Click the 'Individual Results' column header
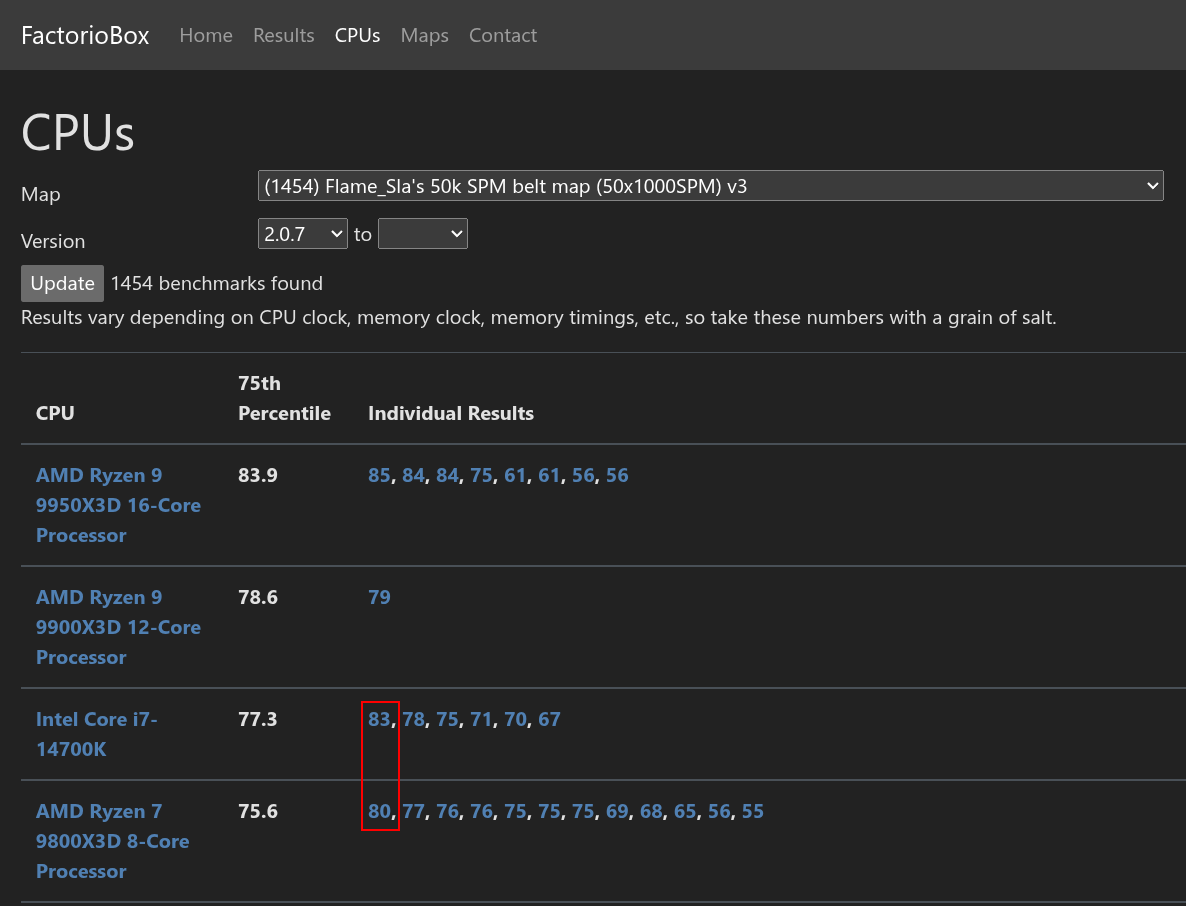This screenshot has width=1186, height=906. tap(451, 414)
